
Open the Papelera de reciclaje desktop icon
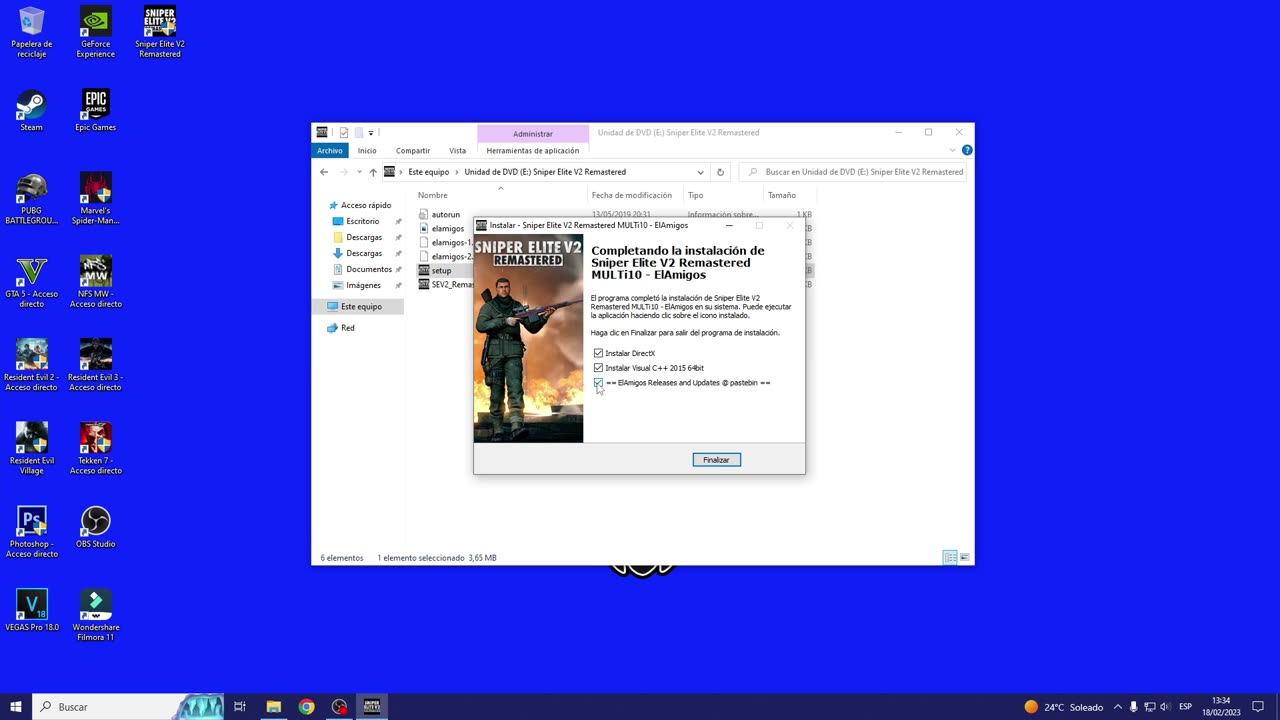[x=32, y=32]
